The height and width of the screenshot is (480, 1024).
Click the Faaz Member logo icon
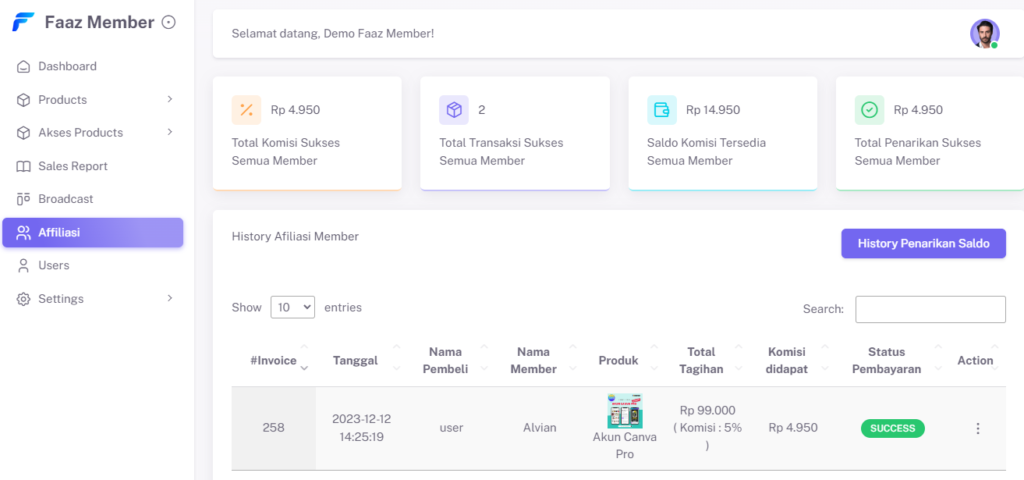pyautogui.click(x=23, y=22)
